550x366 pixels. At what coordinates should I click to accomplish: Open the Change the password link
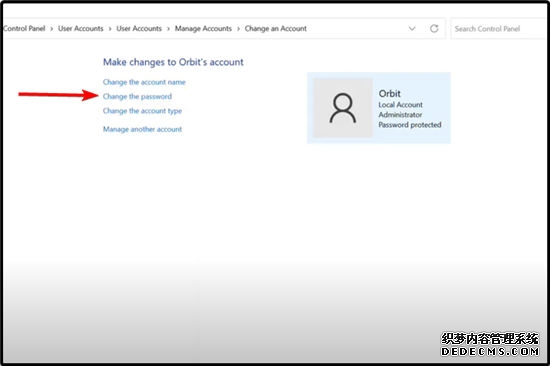pyautogui.click(x=137, y=97)
